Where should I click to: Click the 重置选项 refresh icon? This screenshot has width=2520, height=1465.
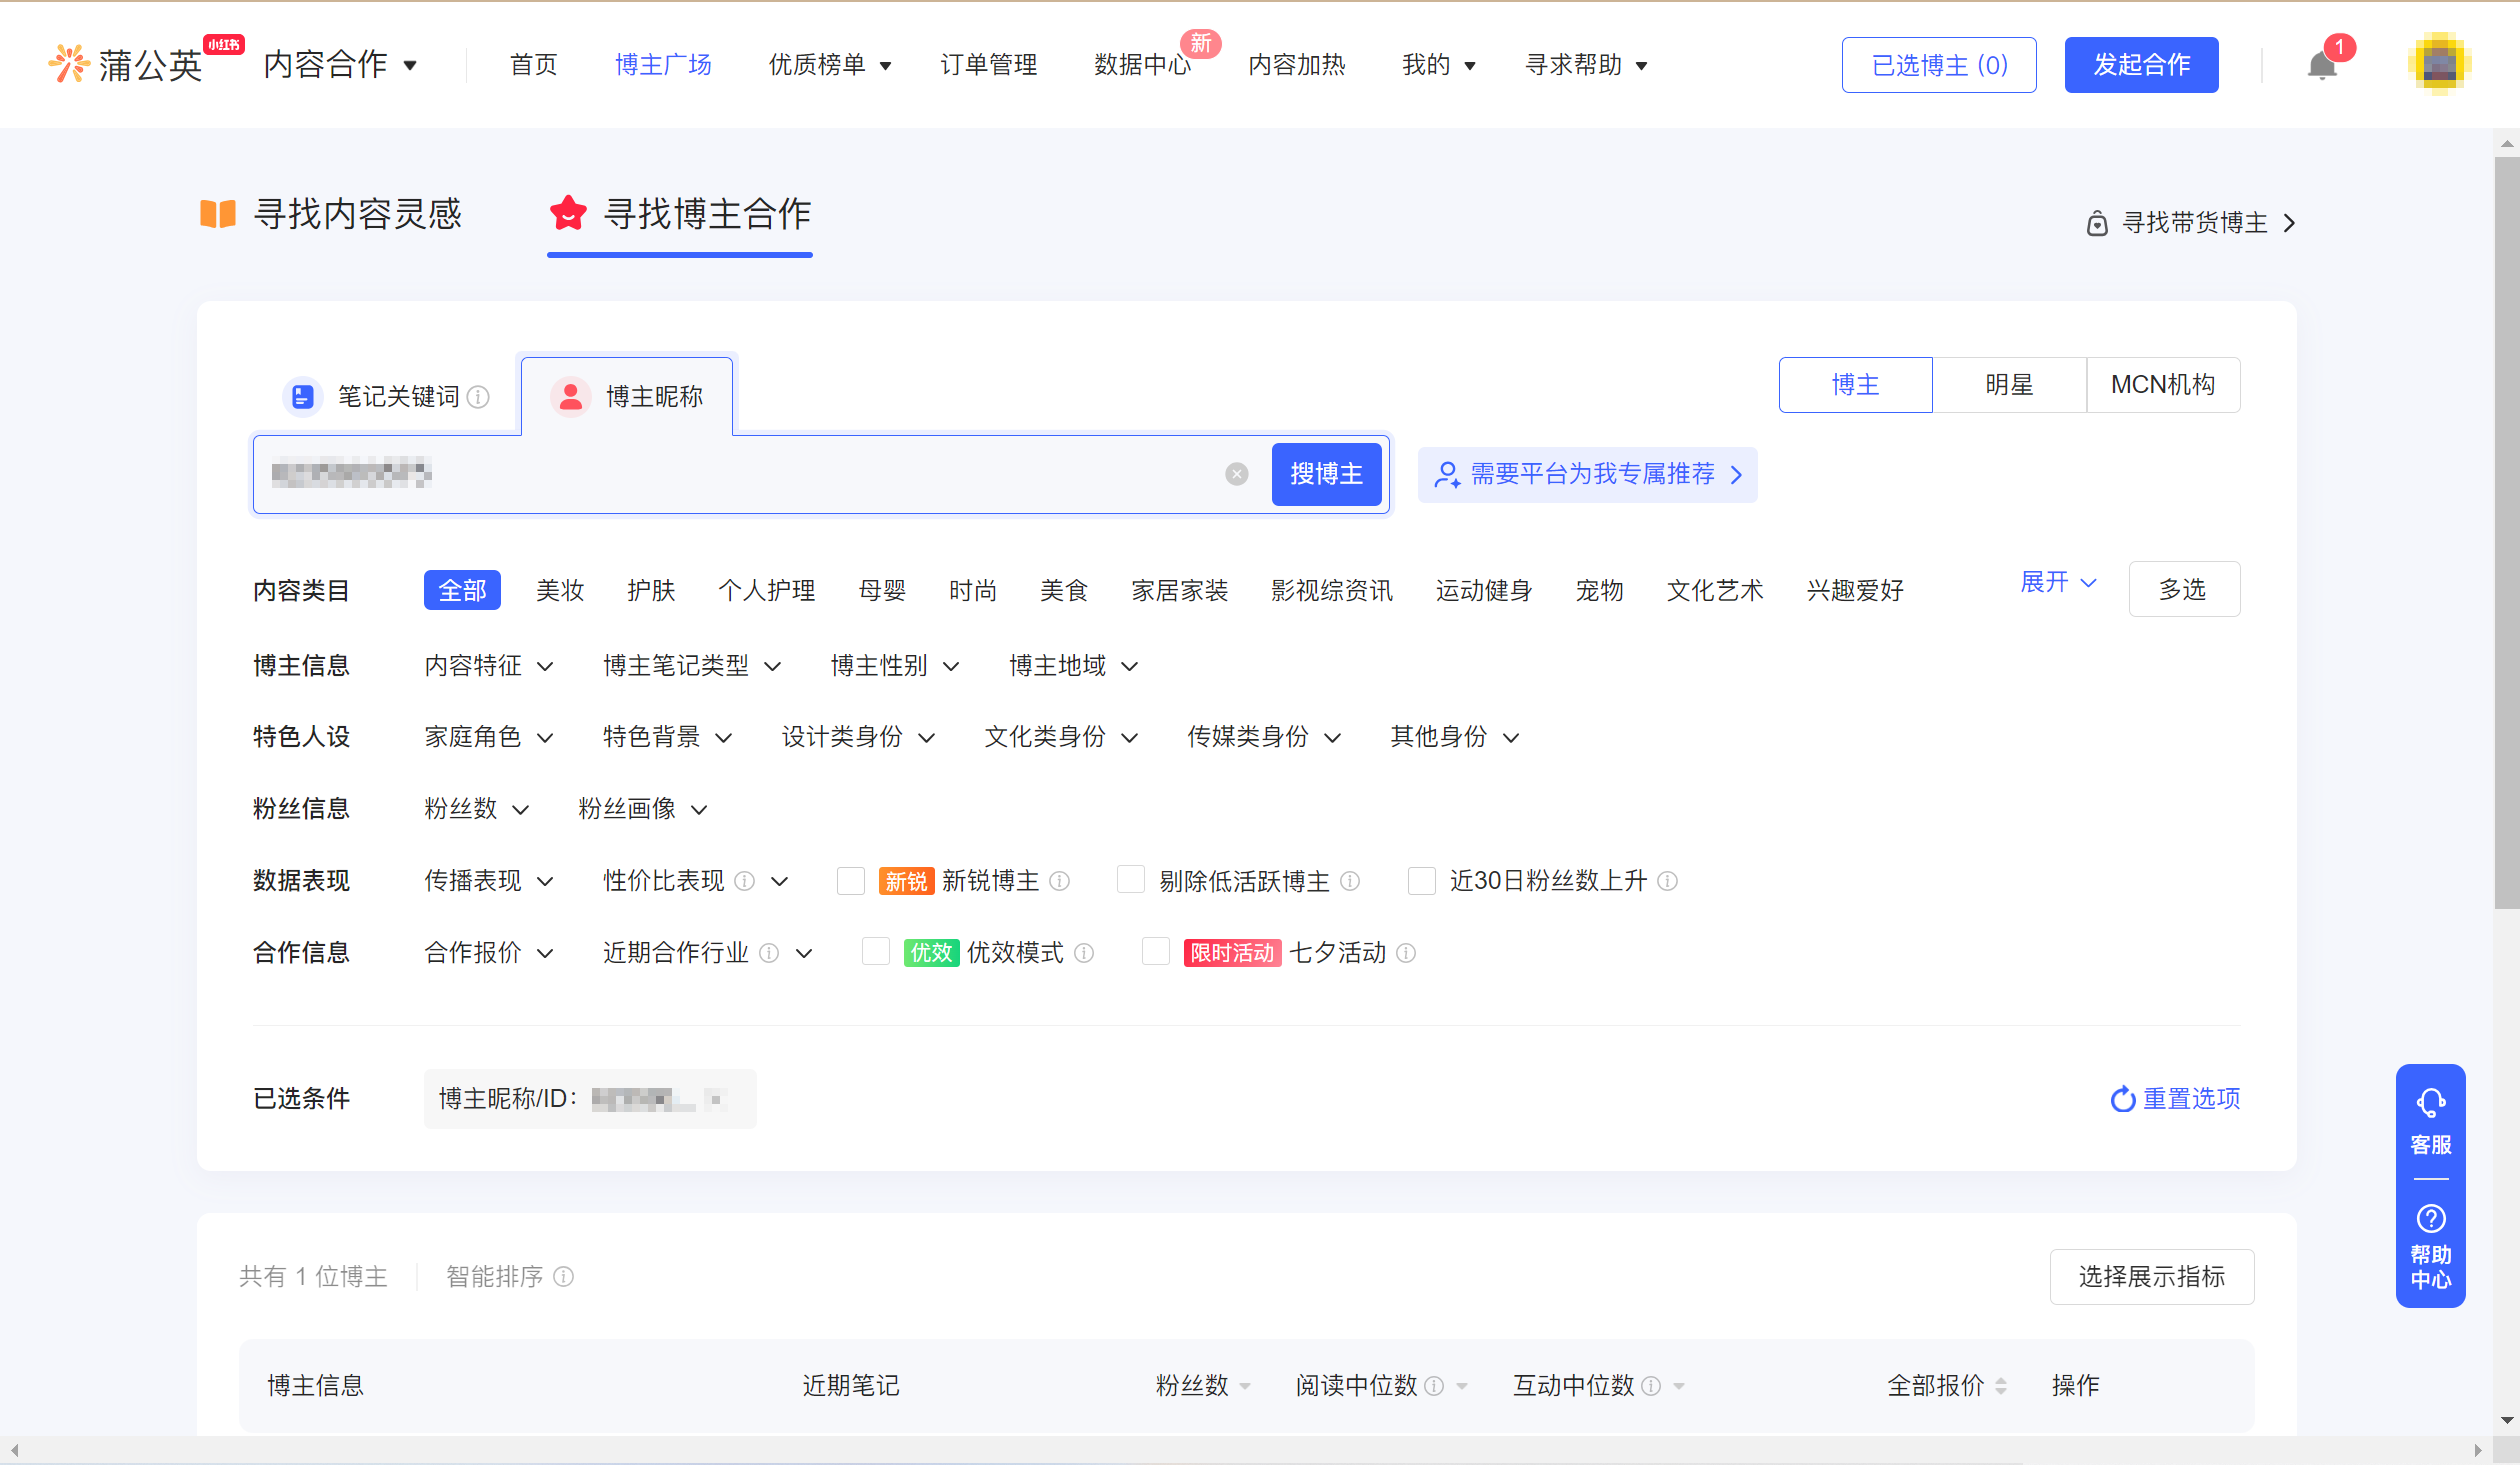point(2122,1099)
